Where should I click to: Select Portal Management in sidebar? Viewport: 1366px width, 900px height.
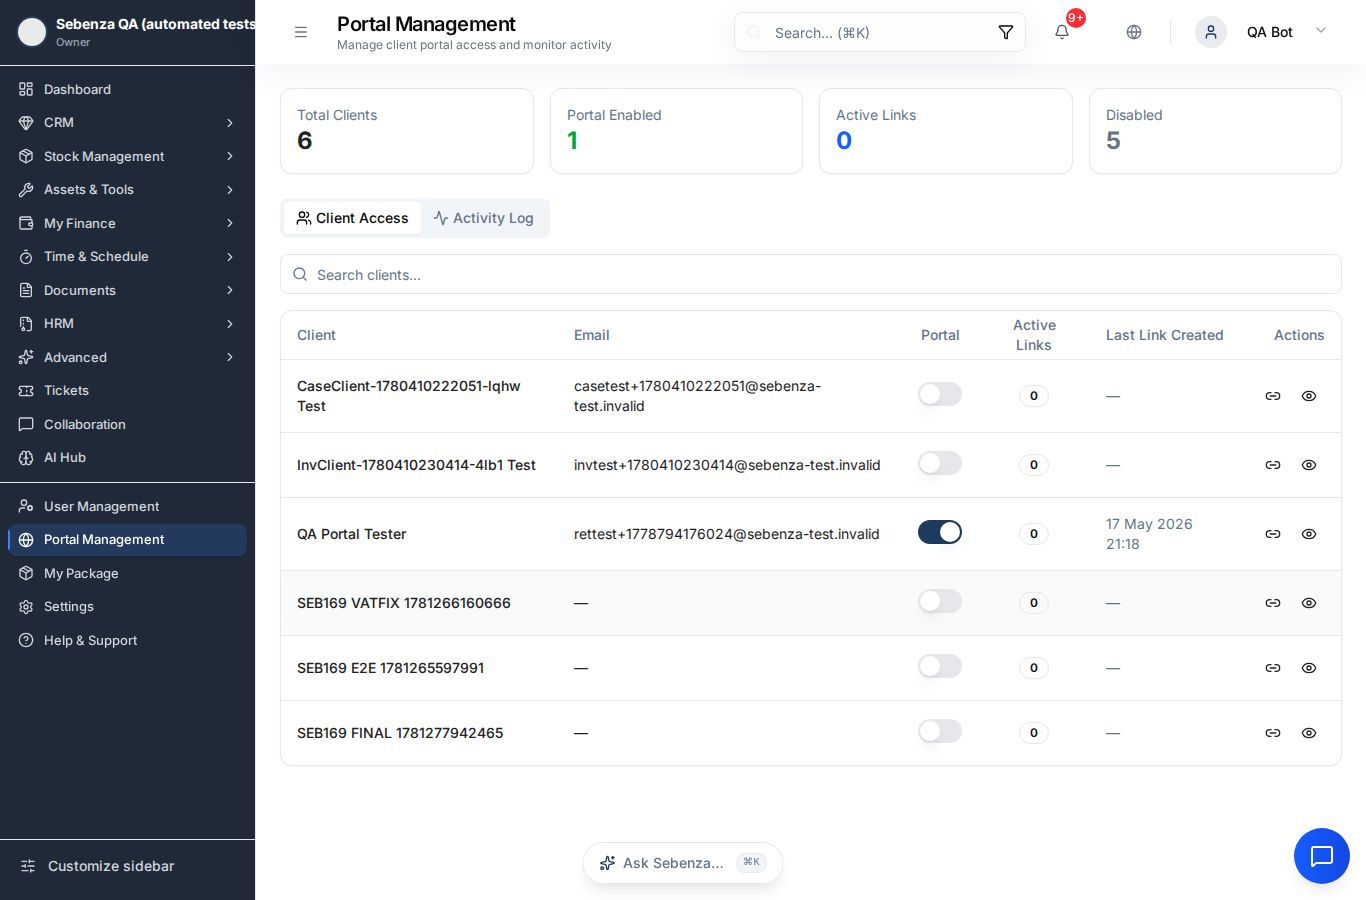[127, 539]
